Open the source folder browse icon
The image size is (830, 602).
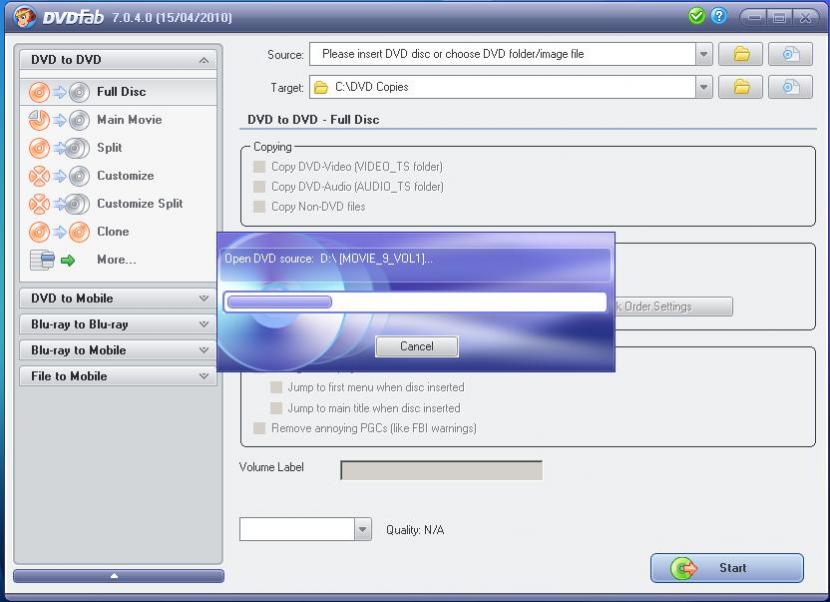coord(741,55)
